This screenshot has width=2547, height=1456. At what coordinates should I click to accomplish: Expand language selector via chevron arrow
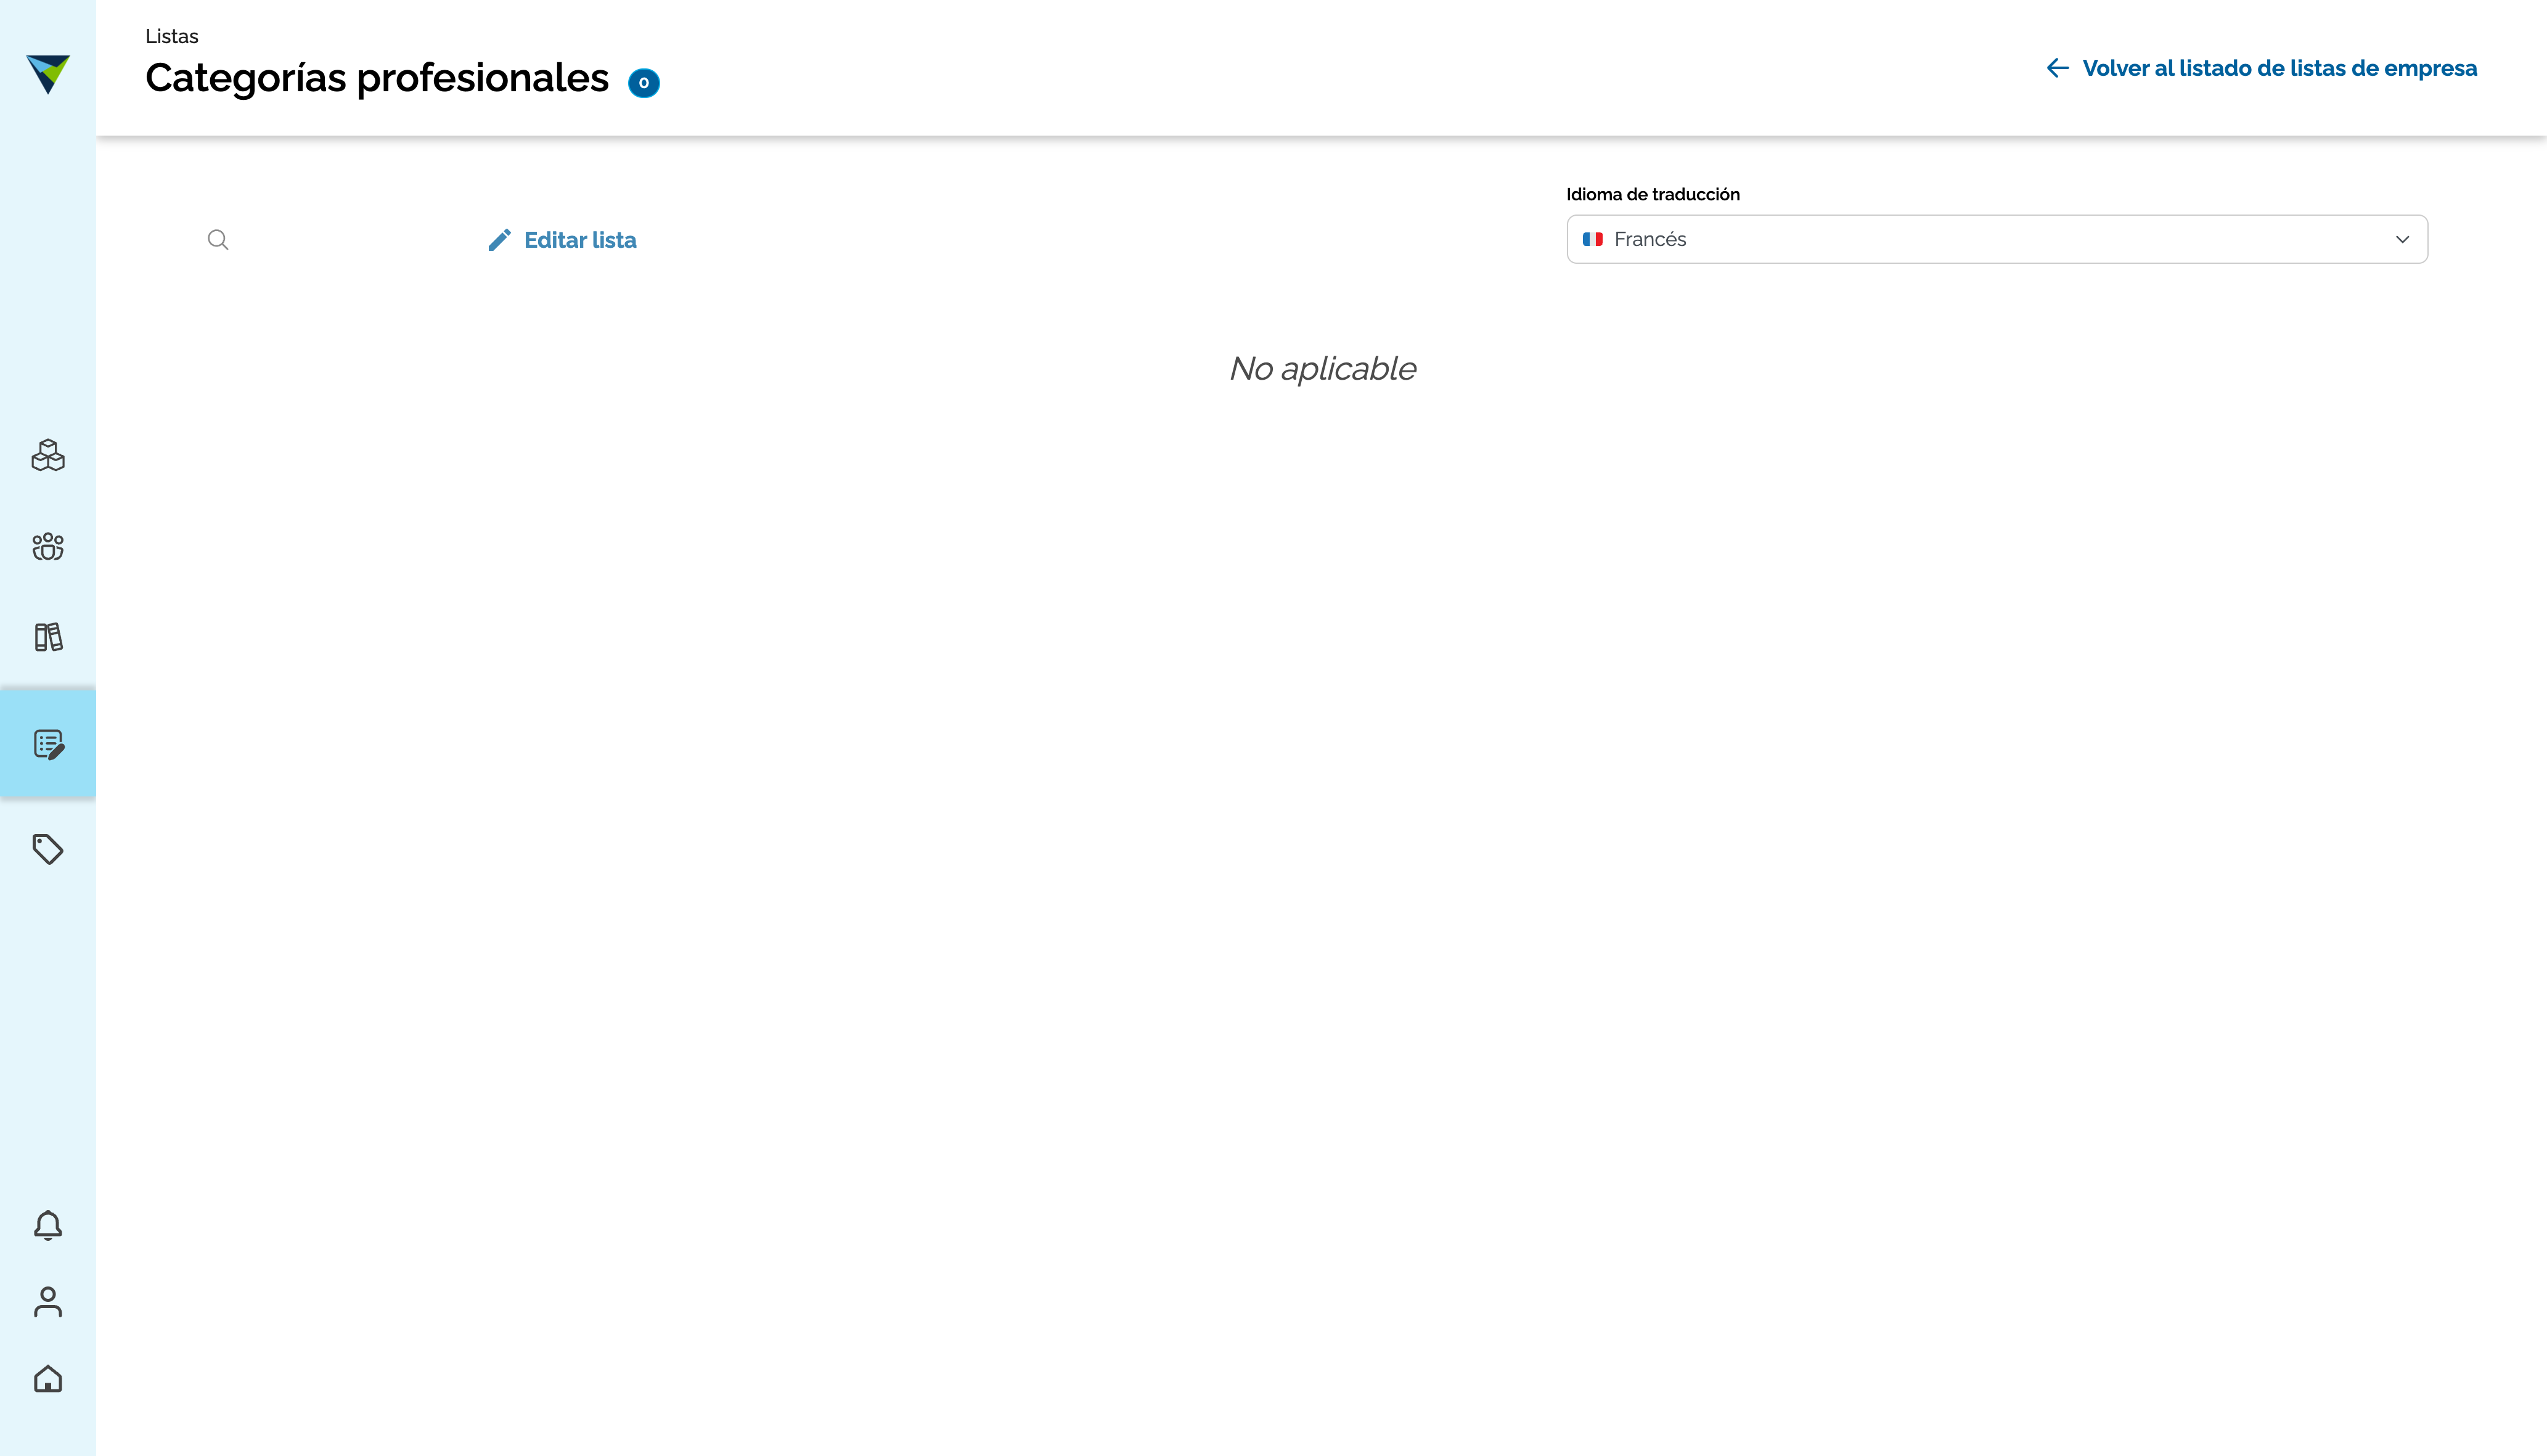[2402, 239]
